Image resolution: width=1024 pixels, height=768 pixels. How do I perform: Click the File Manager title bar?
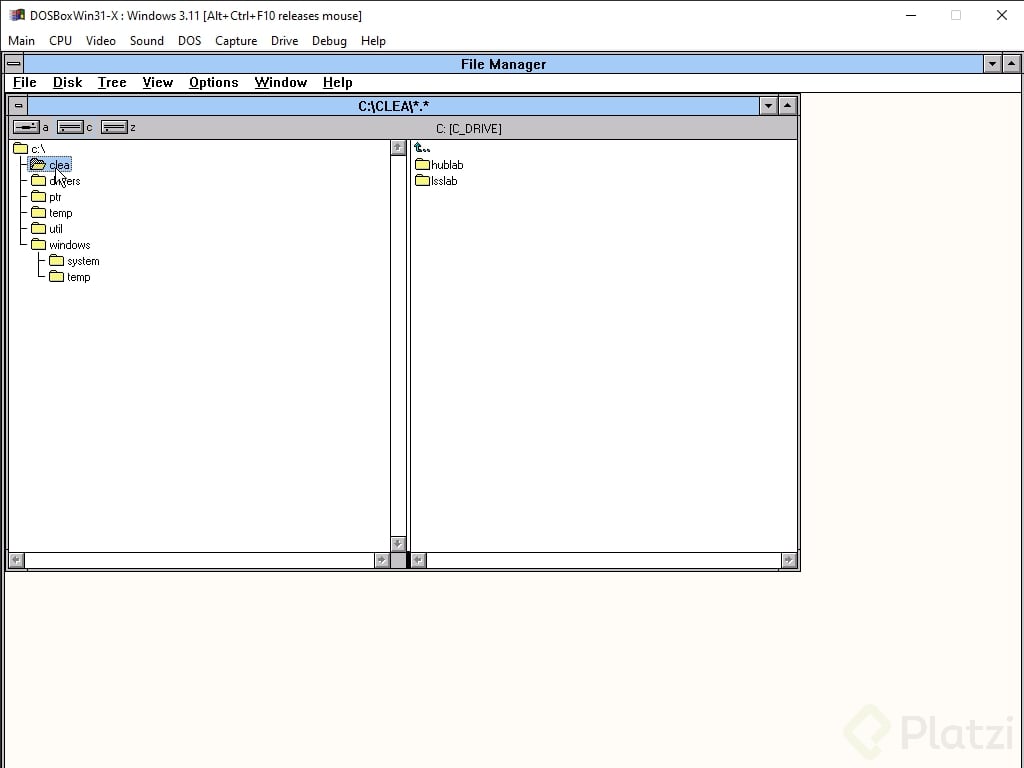[x=503, y=64]
